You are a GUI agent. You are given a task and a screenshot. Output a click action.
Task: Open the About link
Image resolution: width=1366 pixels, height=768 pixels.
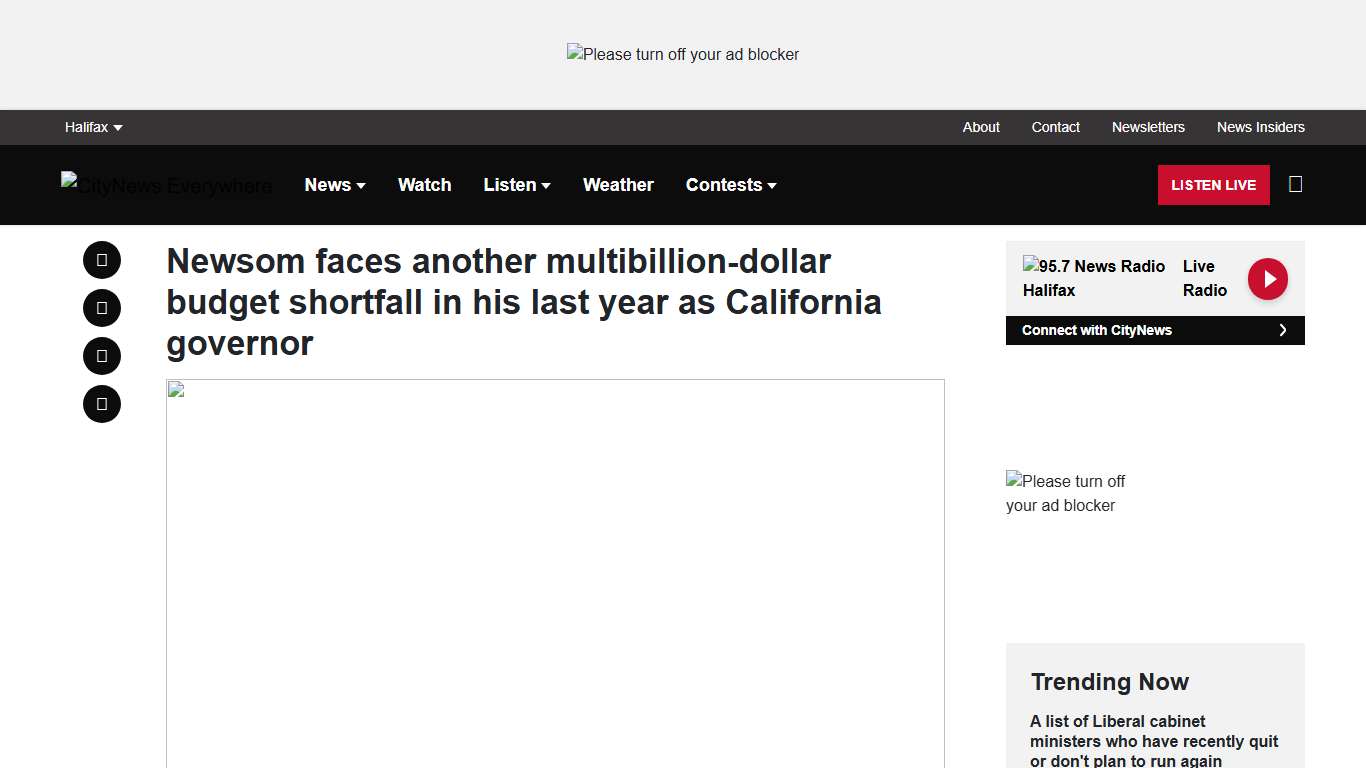tap(981, 127)
